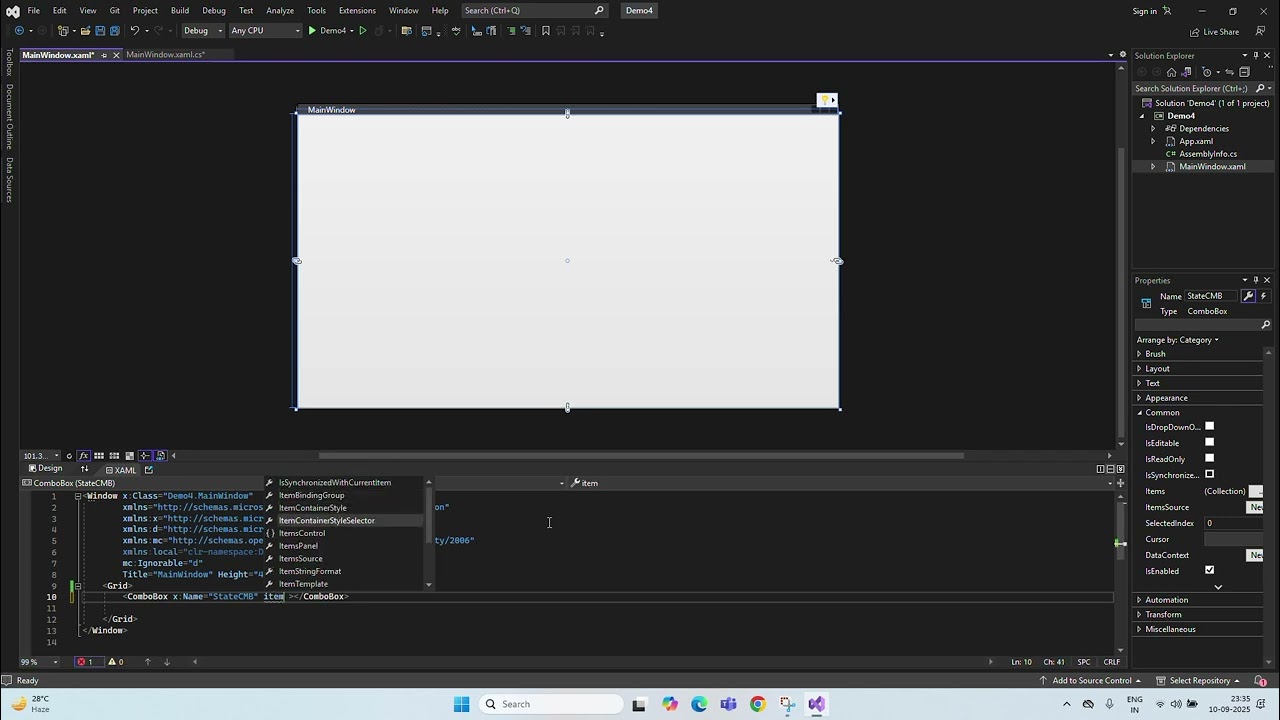Click the bookmark toolbar icon
Viewport: 1280px width, 720px height.
(x=545, y=31)
